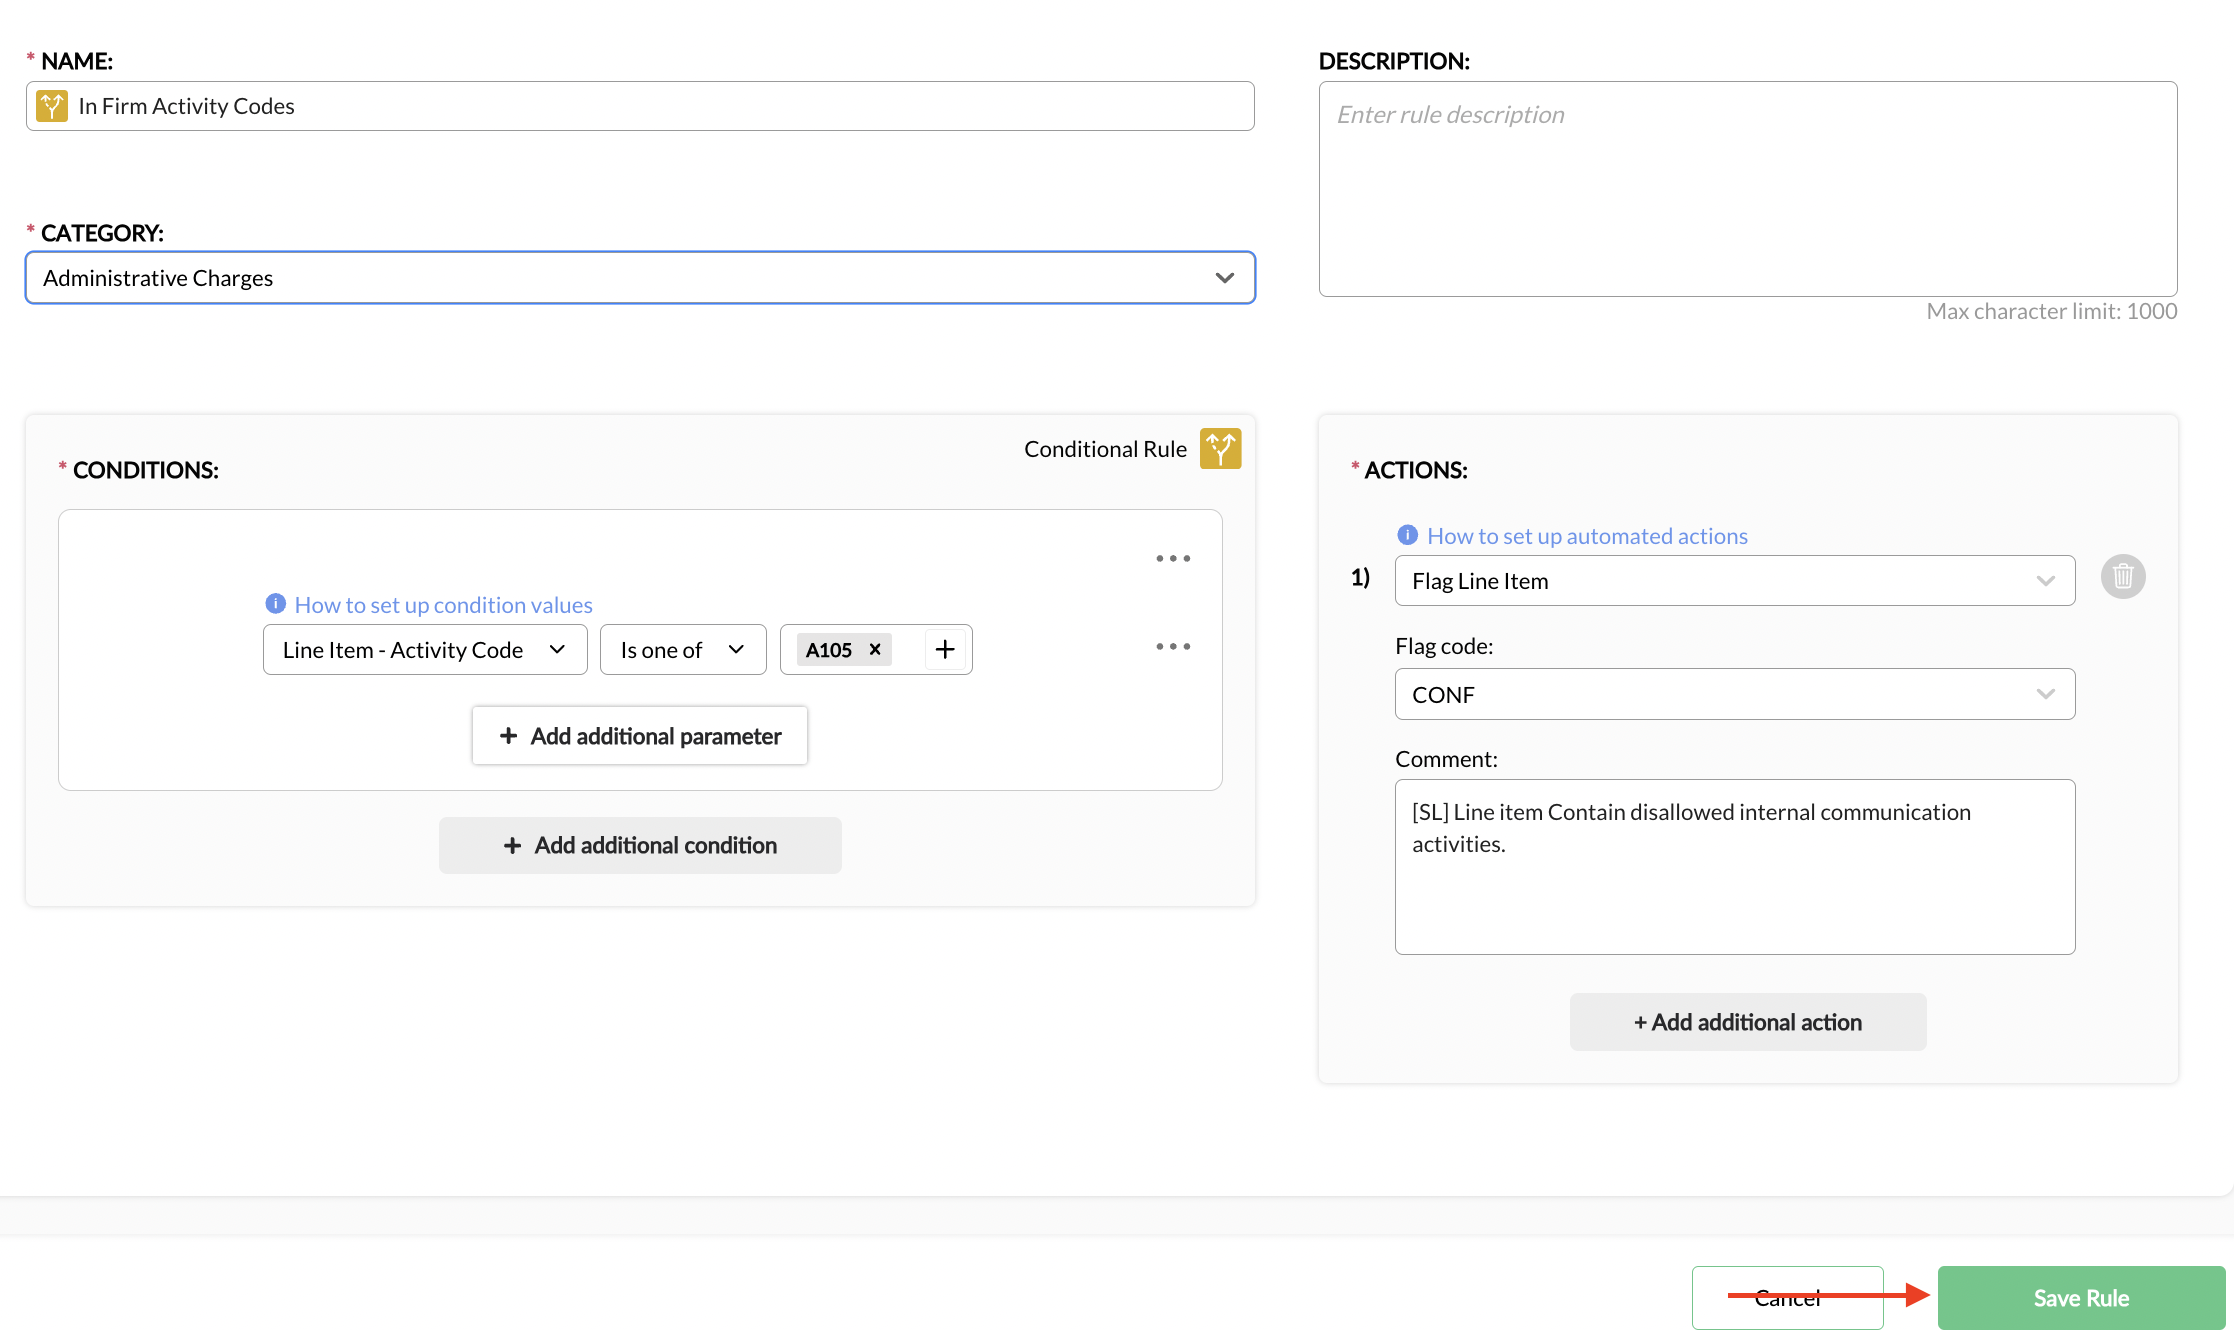The image size is (2234, 1330).
Task: Open the condition group three-dot menu
Action: (1173, 559)
